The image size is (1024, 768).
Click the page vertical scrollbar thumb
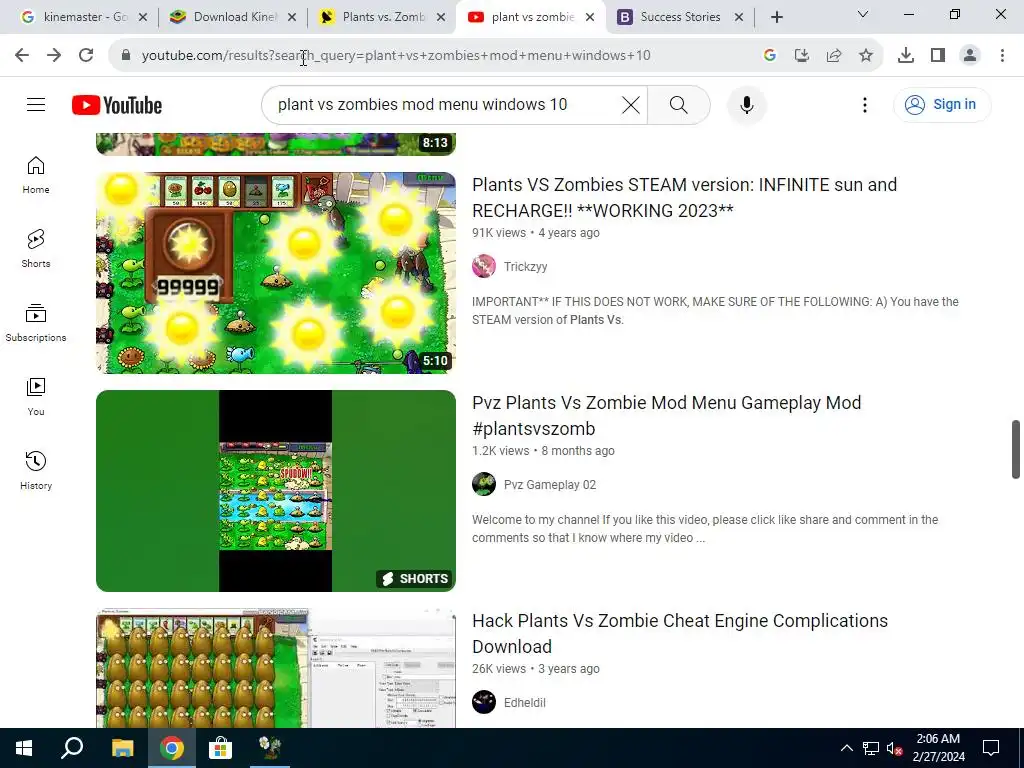(1016, 449)
